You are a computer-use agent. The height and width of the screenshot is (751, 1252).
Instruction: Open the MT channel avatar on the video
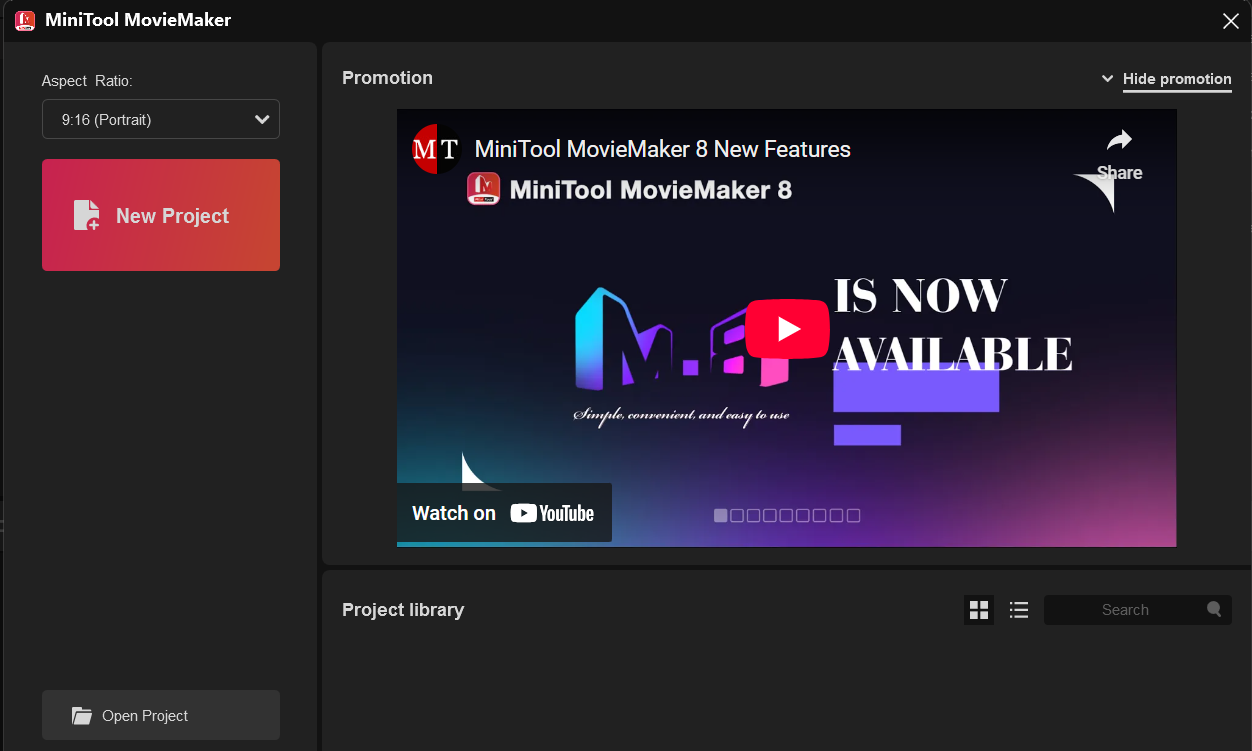coord(435,149)
